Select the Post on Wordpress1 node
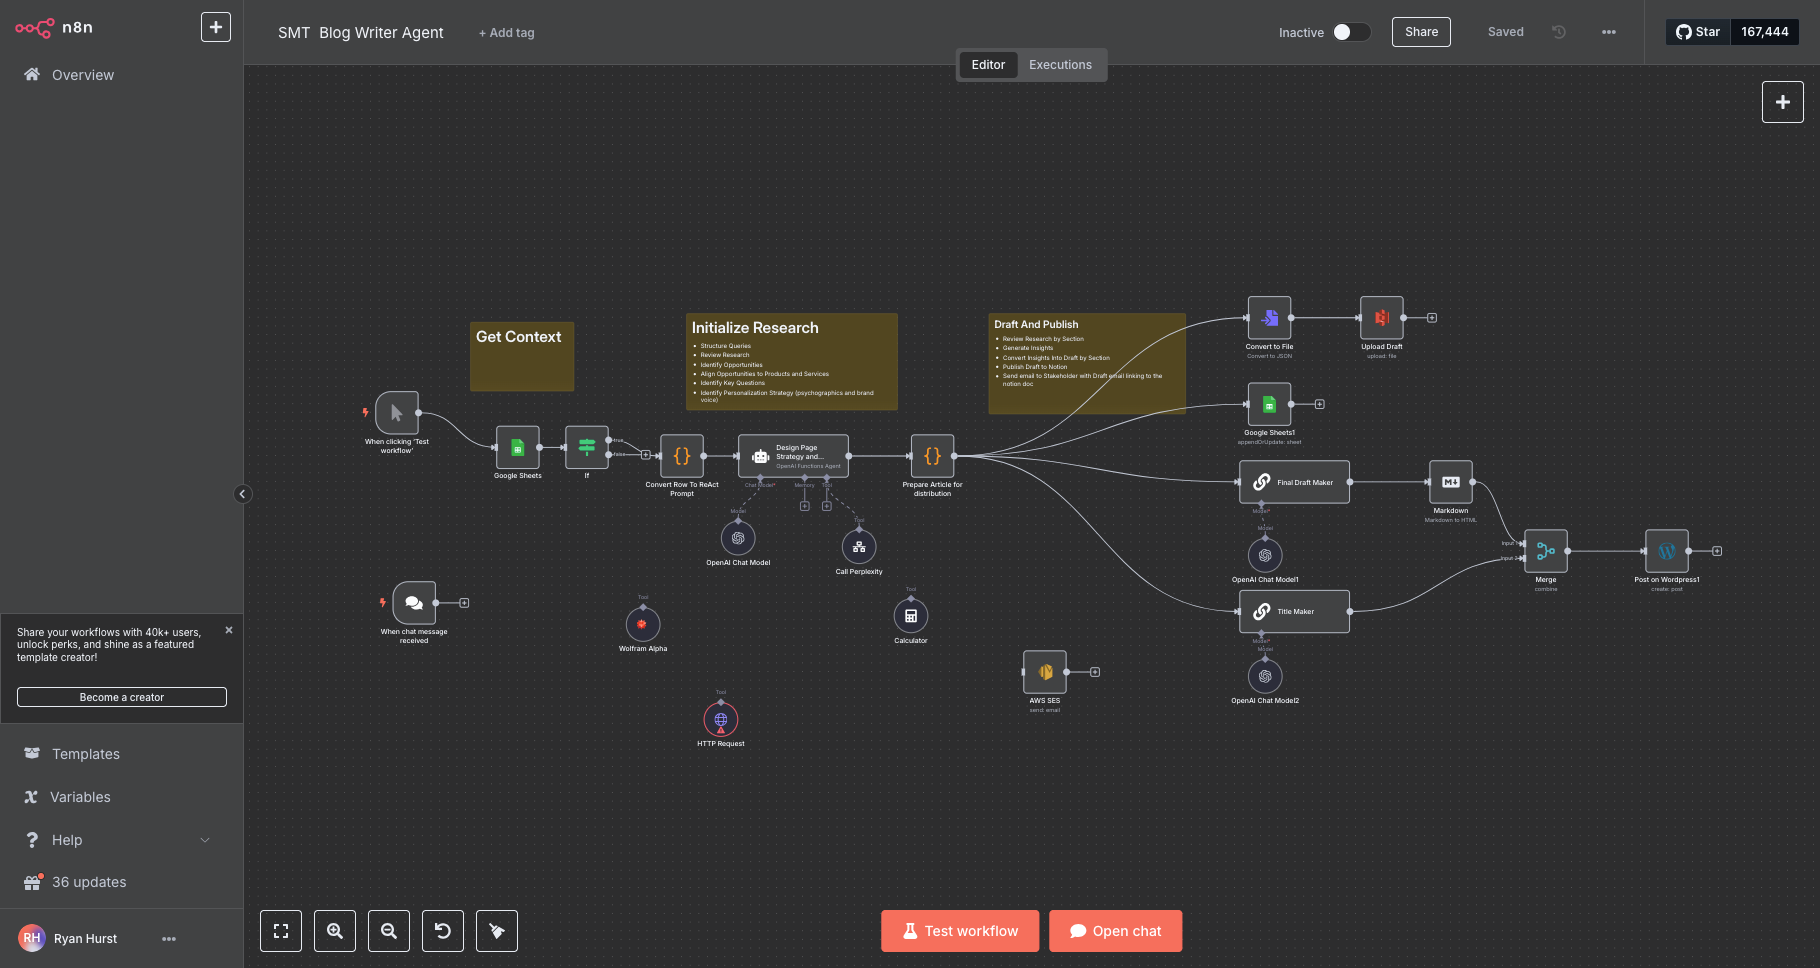Screen dimensions: 1820x968 1666,551
